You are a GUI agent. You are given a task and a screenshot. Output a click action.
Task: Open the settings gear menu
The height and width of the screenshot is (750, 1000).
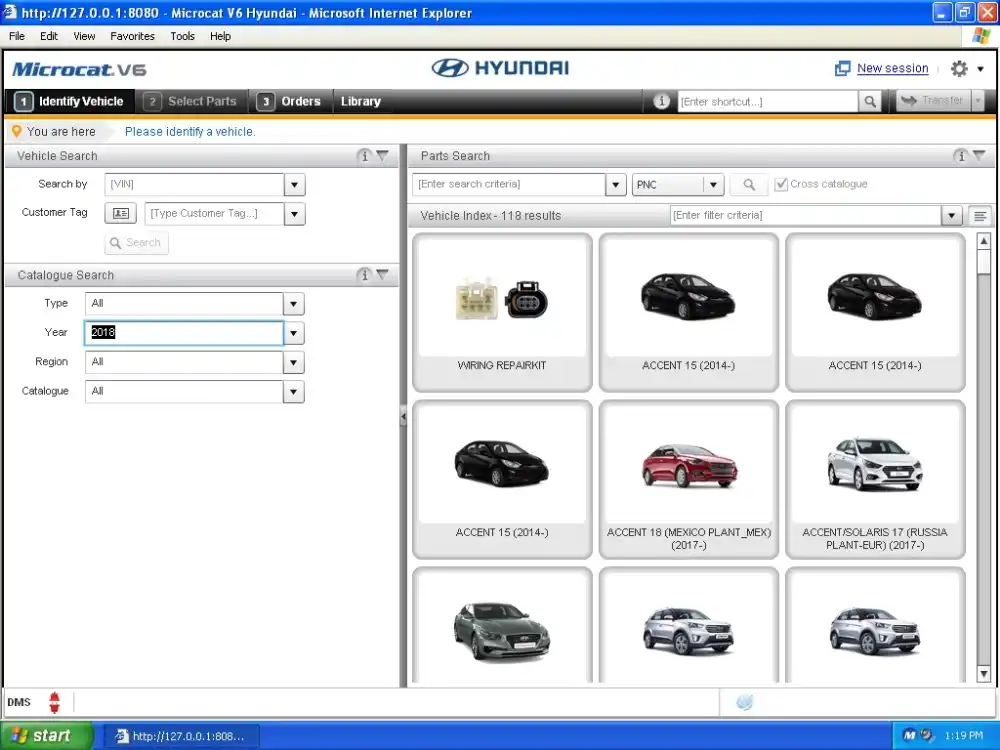(x=960, y=69)
